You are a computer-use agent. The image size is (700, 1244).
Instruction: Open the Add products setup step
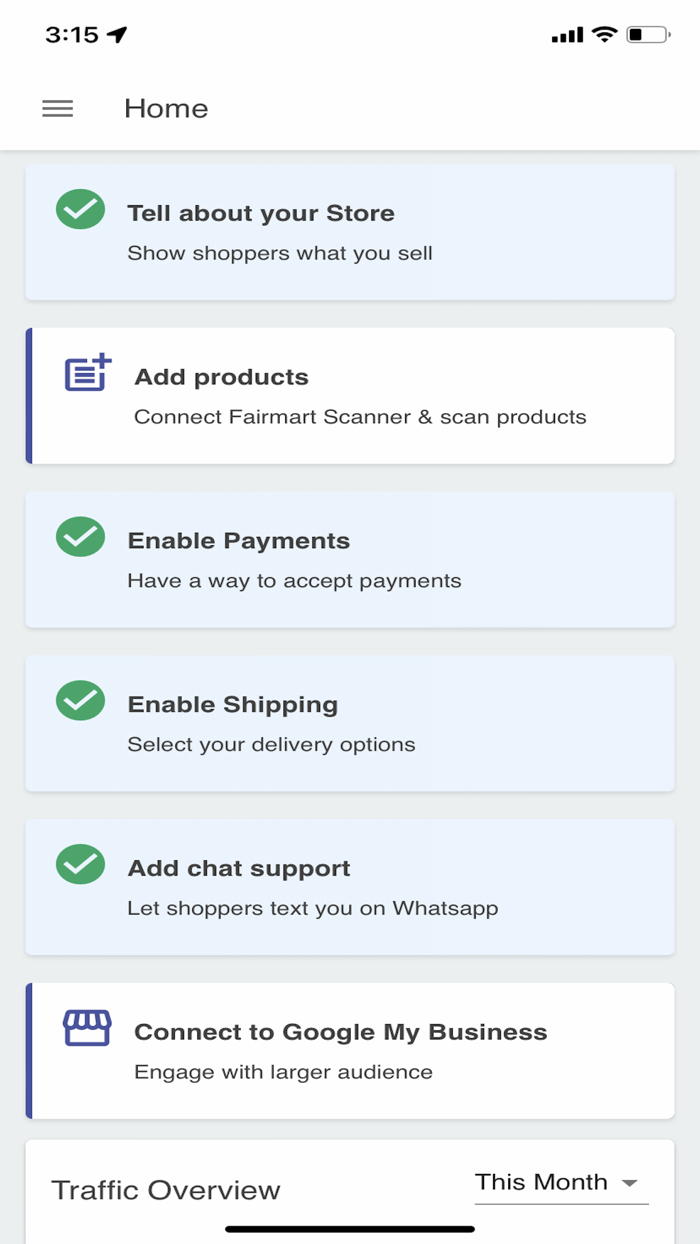(x=350, y=396)
